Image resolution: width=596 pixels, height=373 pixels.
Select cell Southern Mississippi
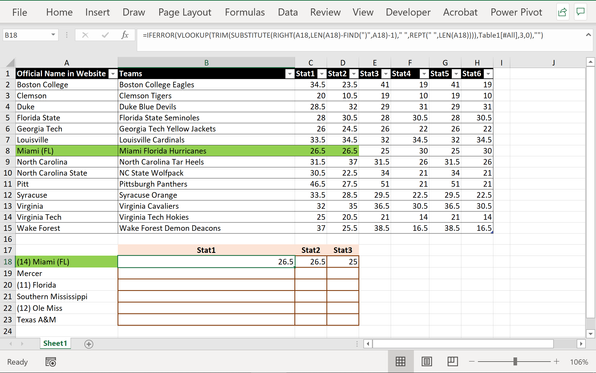pos(67,297)
